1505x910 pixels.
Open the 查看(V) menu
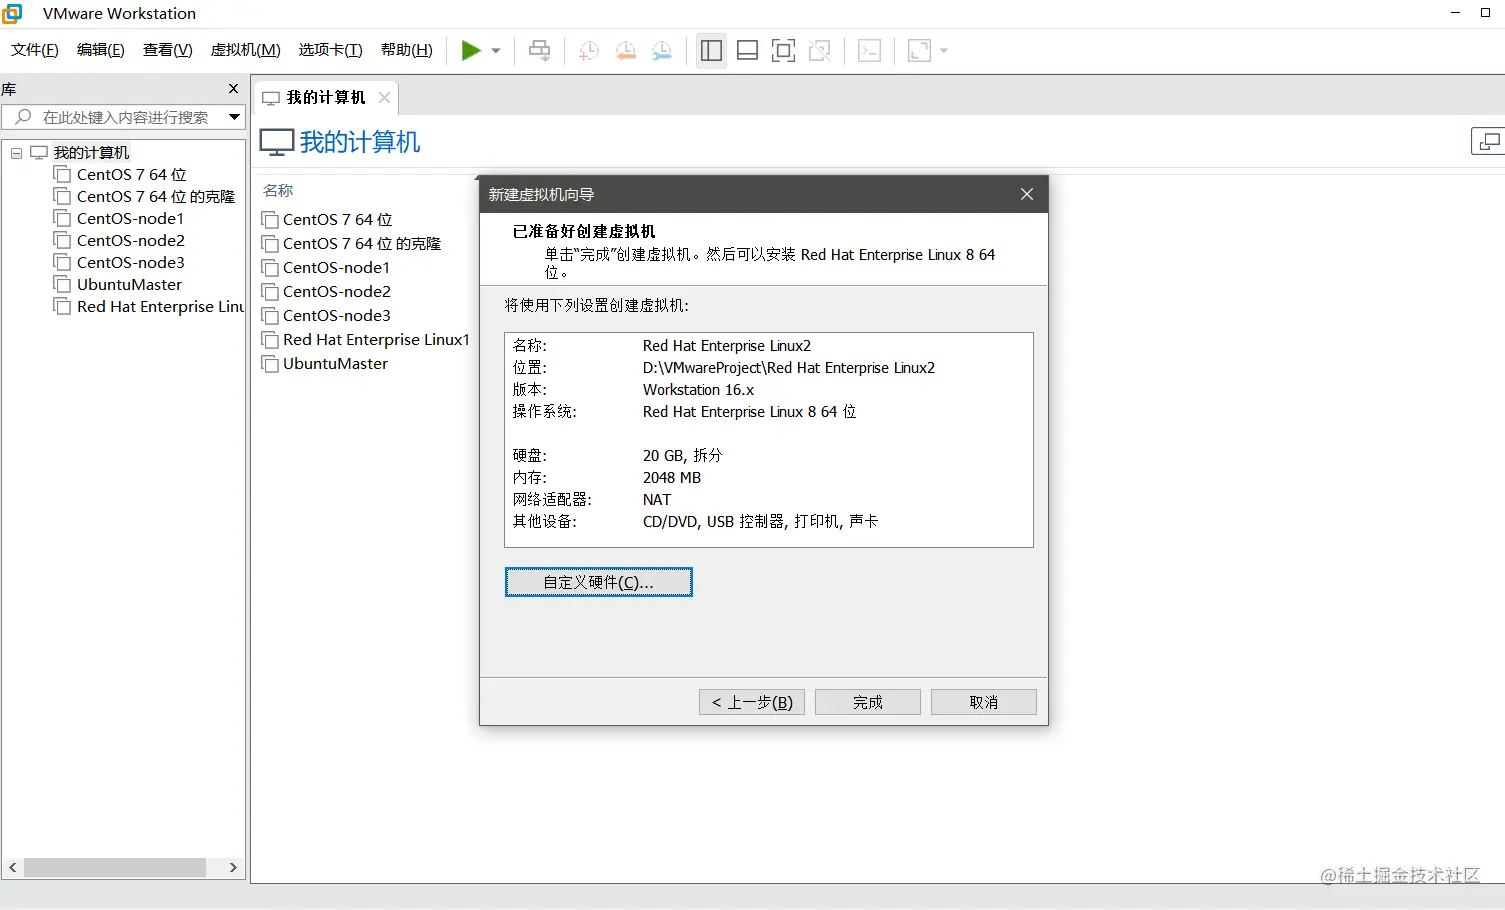pos(168,50)
